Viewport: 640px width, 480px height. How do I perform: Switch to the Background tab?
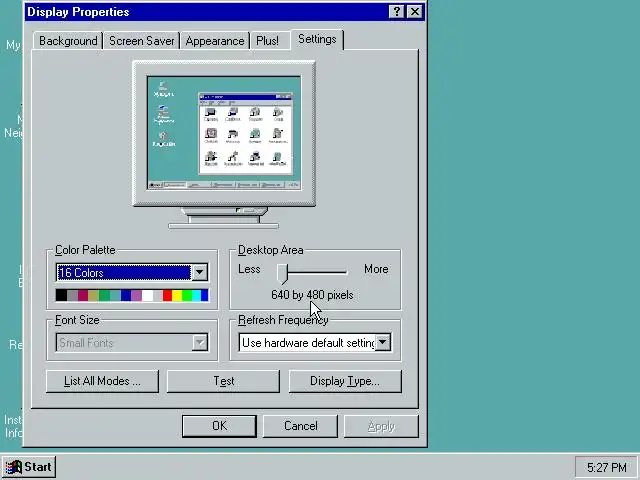point(68,41)
